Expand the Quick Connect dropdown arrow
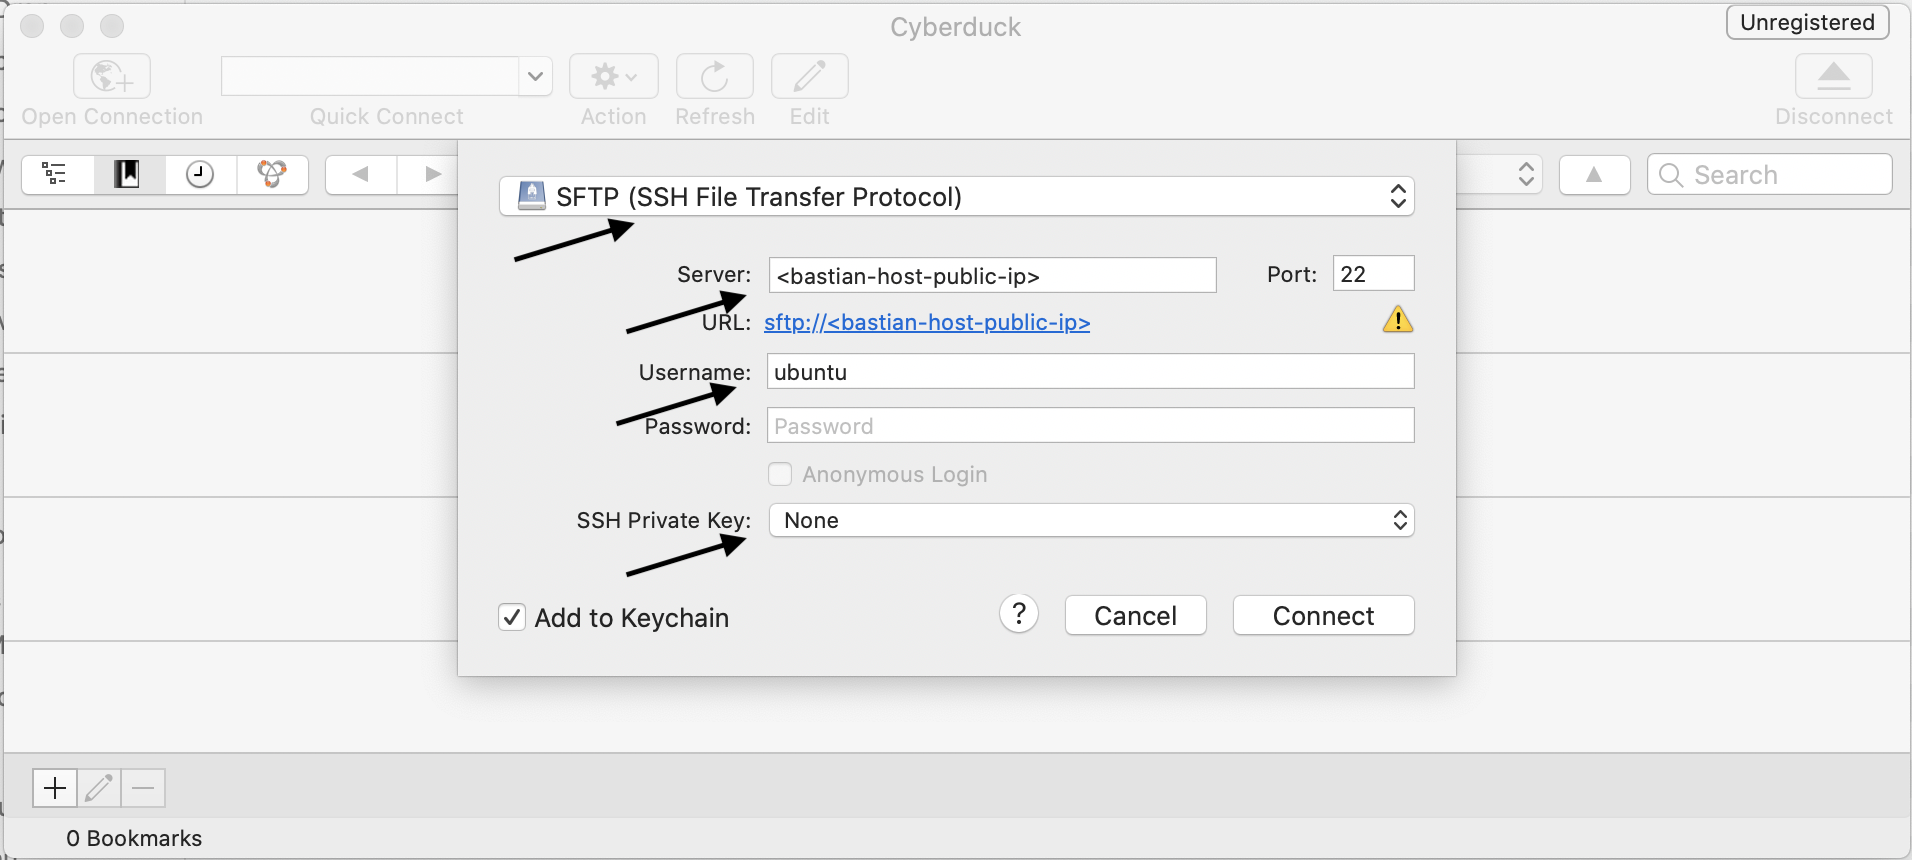 click(x=535, y=76)
